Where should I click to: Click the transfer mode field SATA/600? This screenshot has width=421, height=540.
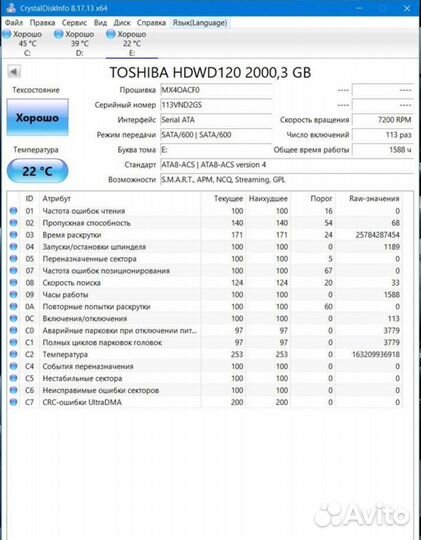coord(216,135)
